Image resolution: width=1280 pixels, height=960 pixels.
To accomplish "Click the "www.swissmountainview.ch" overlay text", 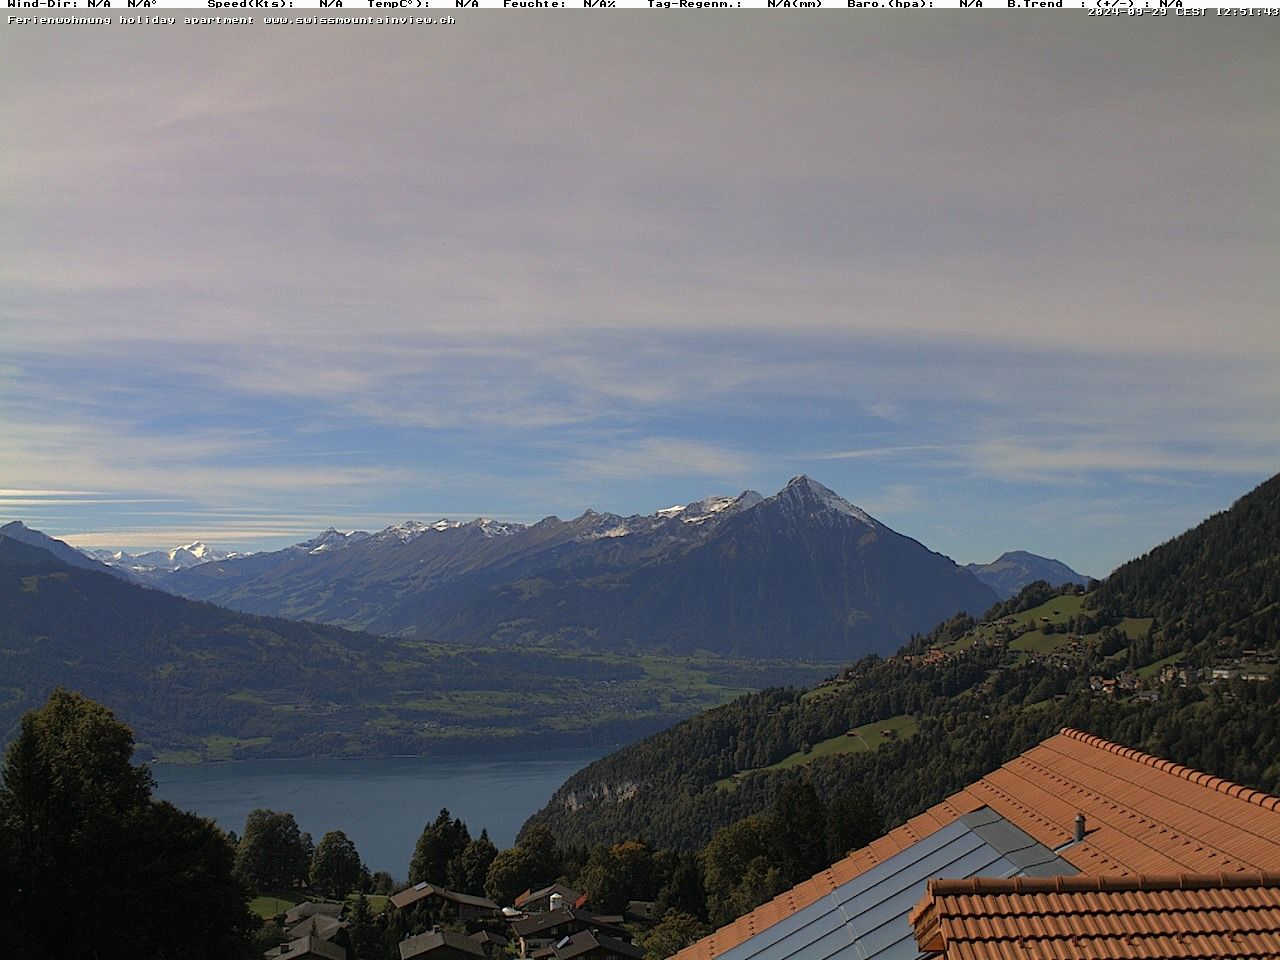I will pos(359,19).
